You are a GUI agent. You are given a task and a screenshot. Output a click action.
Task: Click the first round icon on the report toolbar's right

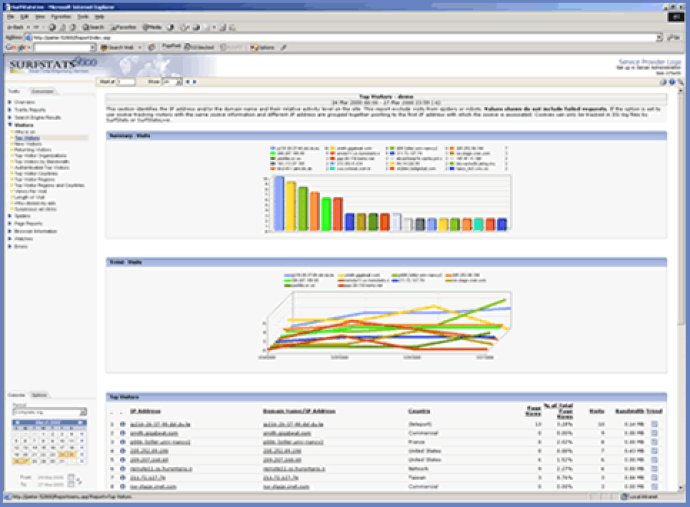pyautogui.click(x=663, y=82)
